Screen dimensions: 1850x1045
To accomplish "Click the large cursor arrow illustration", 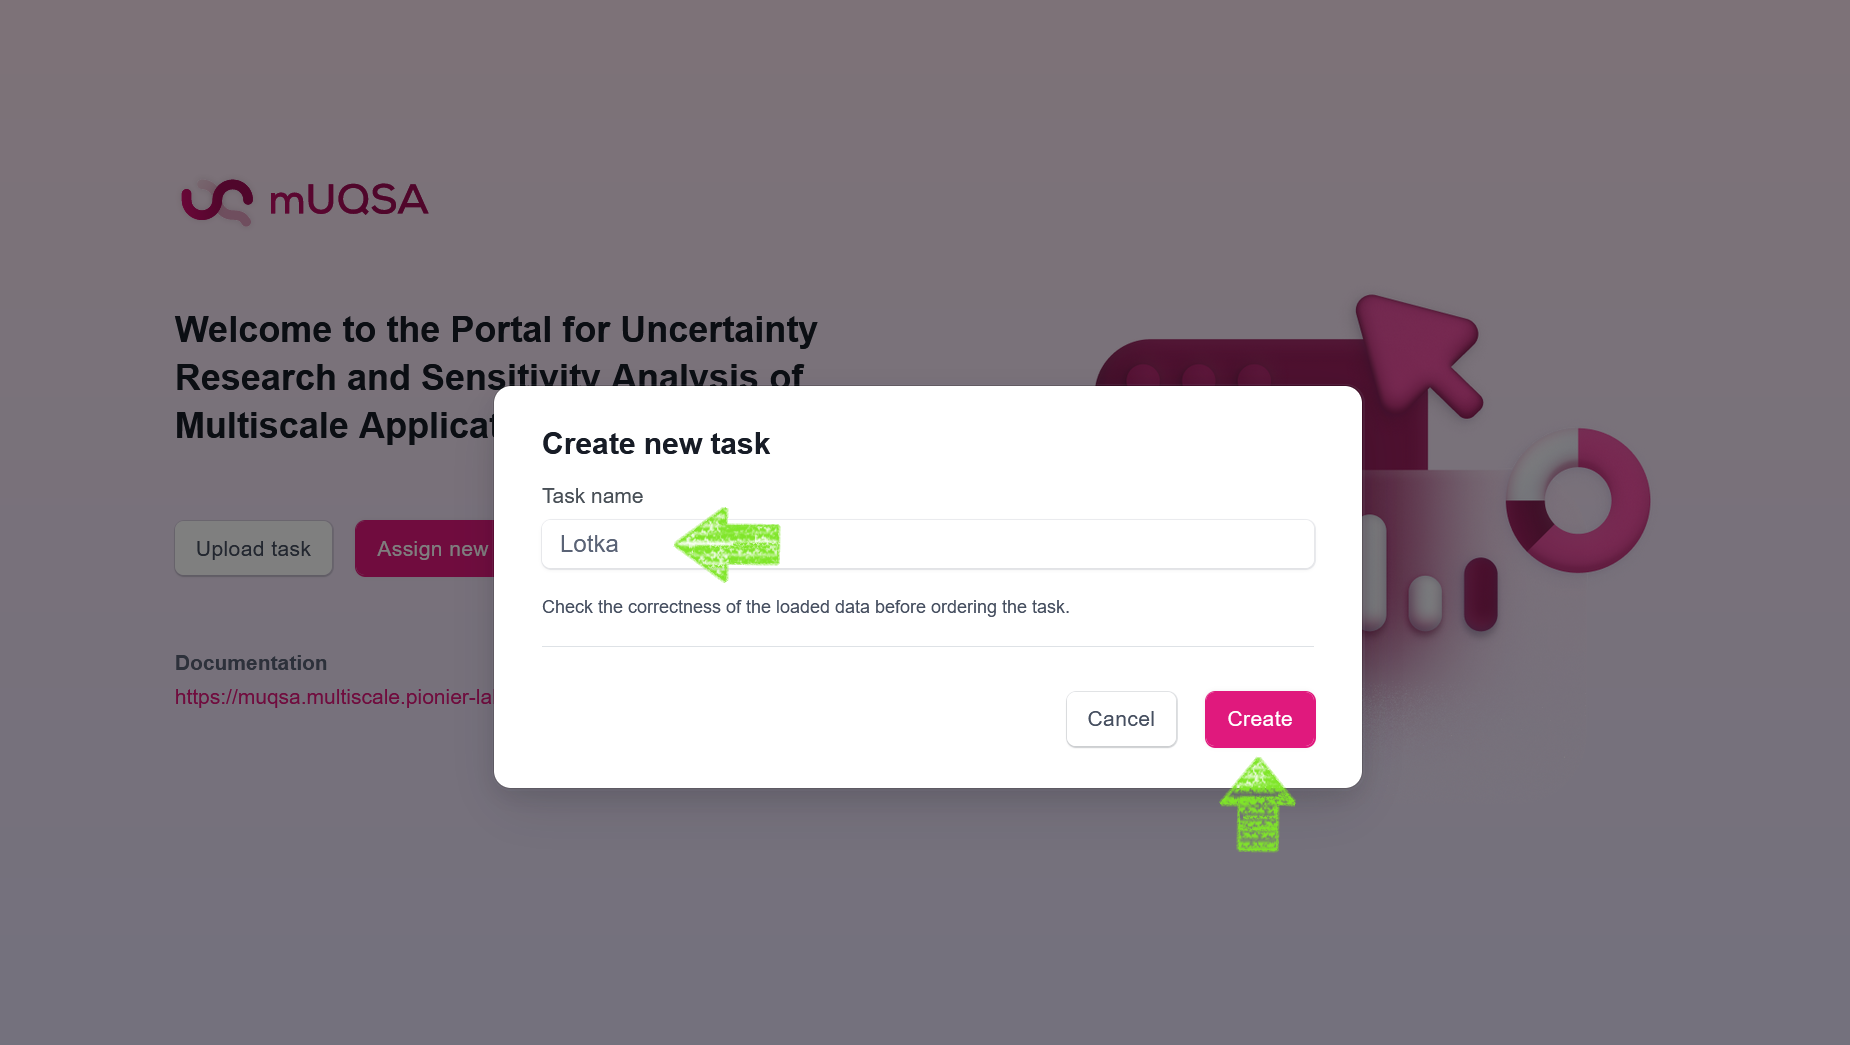I will coord(1420,355).
